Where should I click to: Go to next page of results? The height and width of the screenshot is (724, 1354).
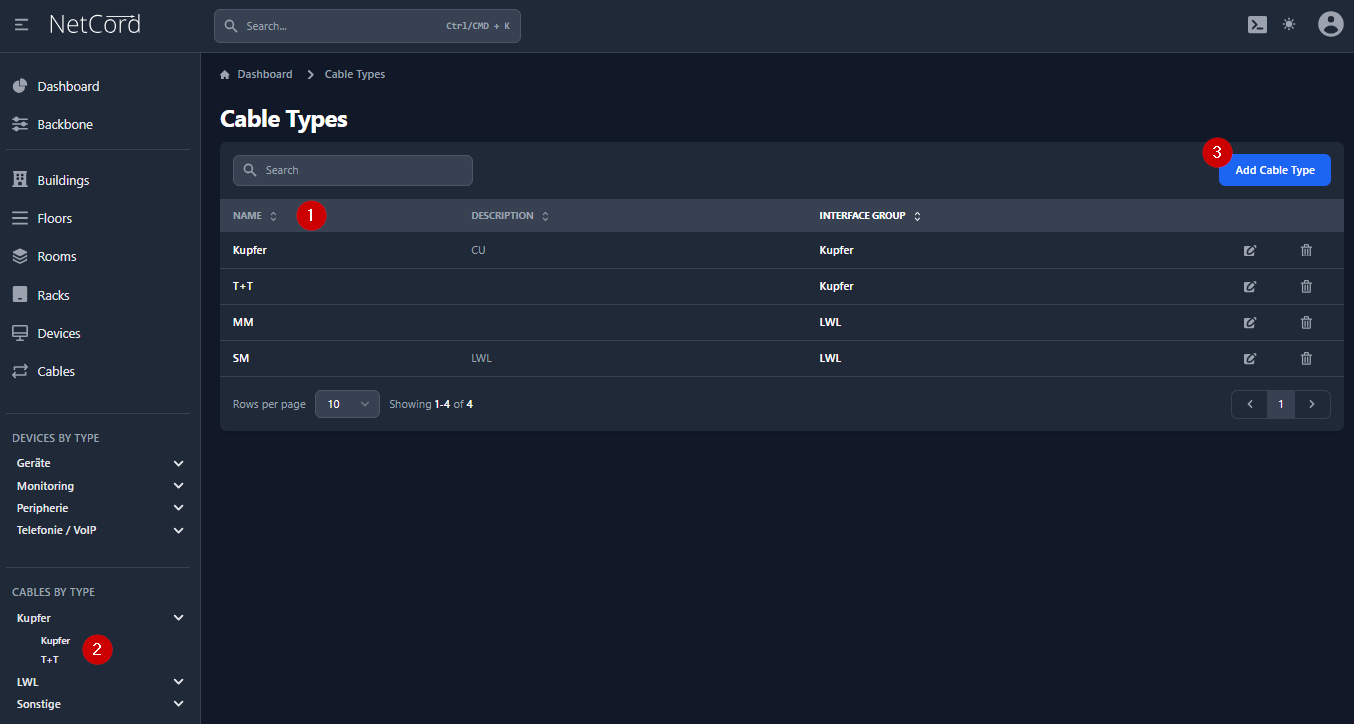tap(1312, 404)
